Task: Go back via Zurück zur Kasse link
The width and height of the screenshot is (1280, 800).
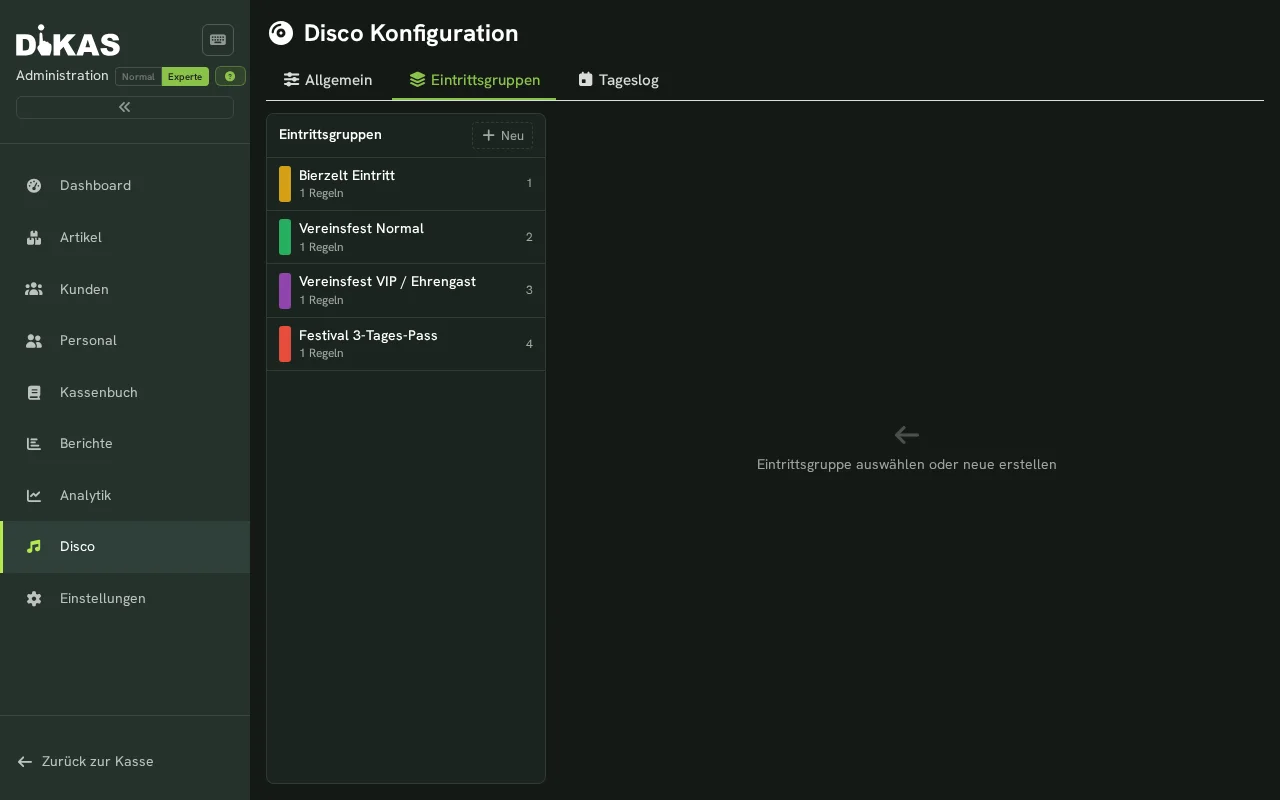Action: 86,761
